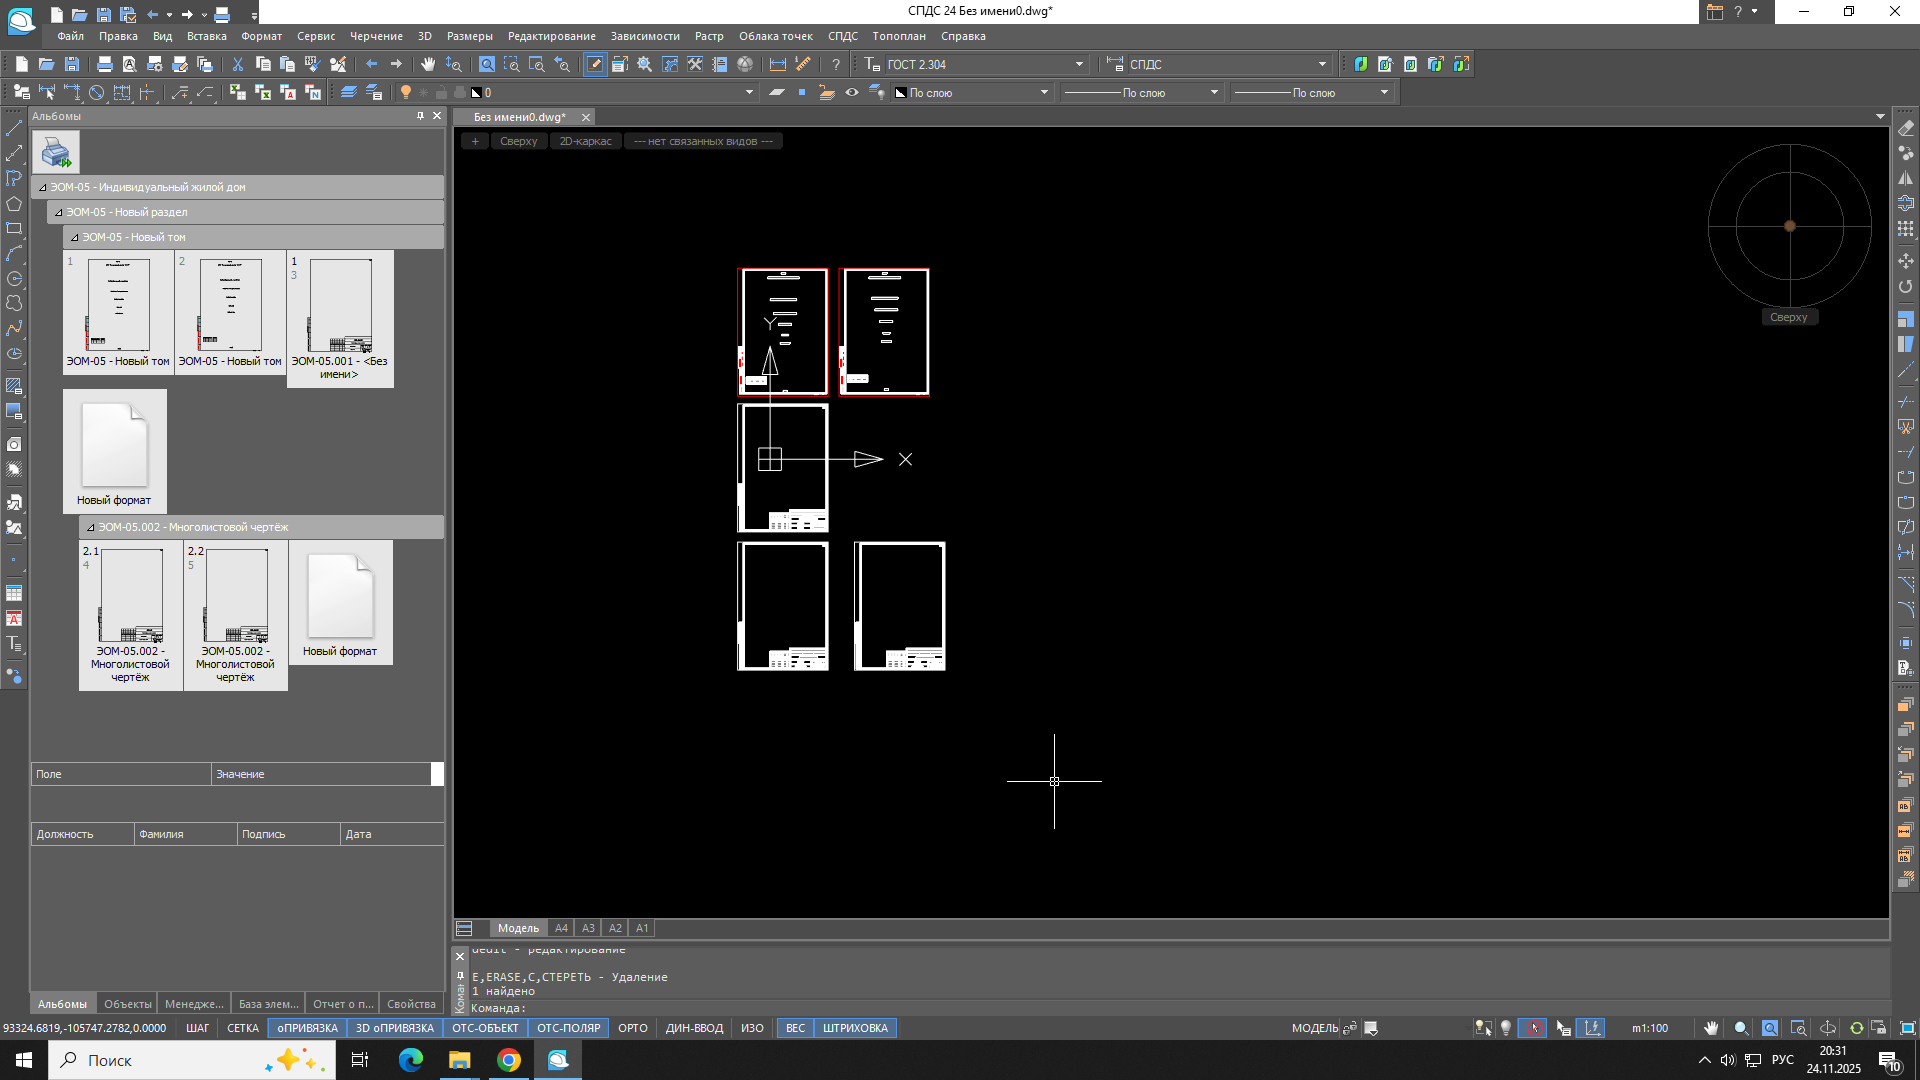This screenshot has width=1920, height=1080.
Task: Switch to the A3 layout tab
Action: pos(588,928)
